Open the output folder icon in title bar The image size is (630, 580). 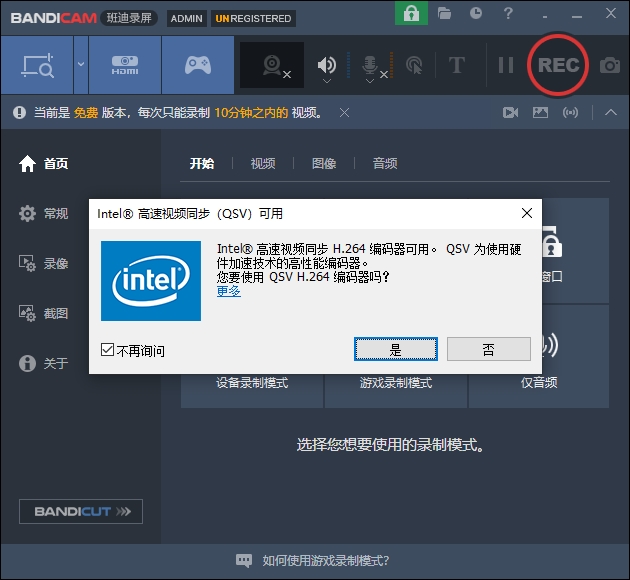[445, 14]
